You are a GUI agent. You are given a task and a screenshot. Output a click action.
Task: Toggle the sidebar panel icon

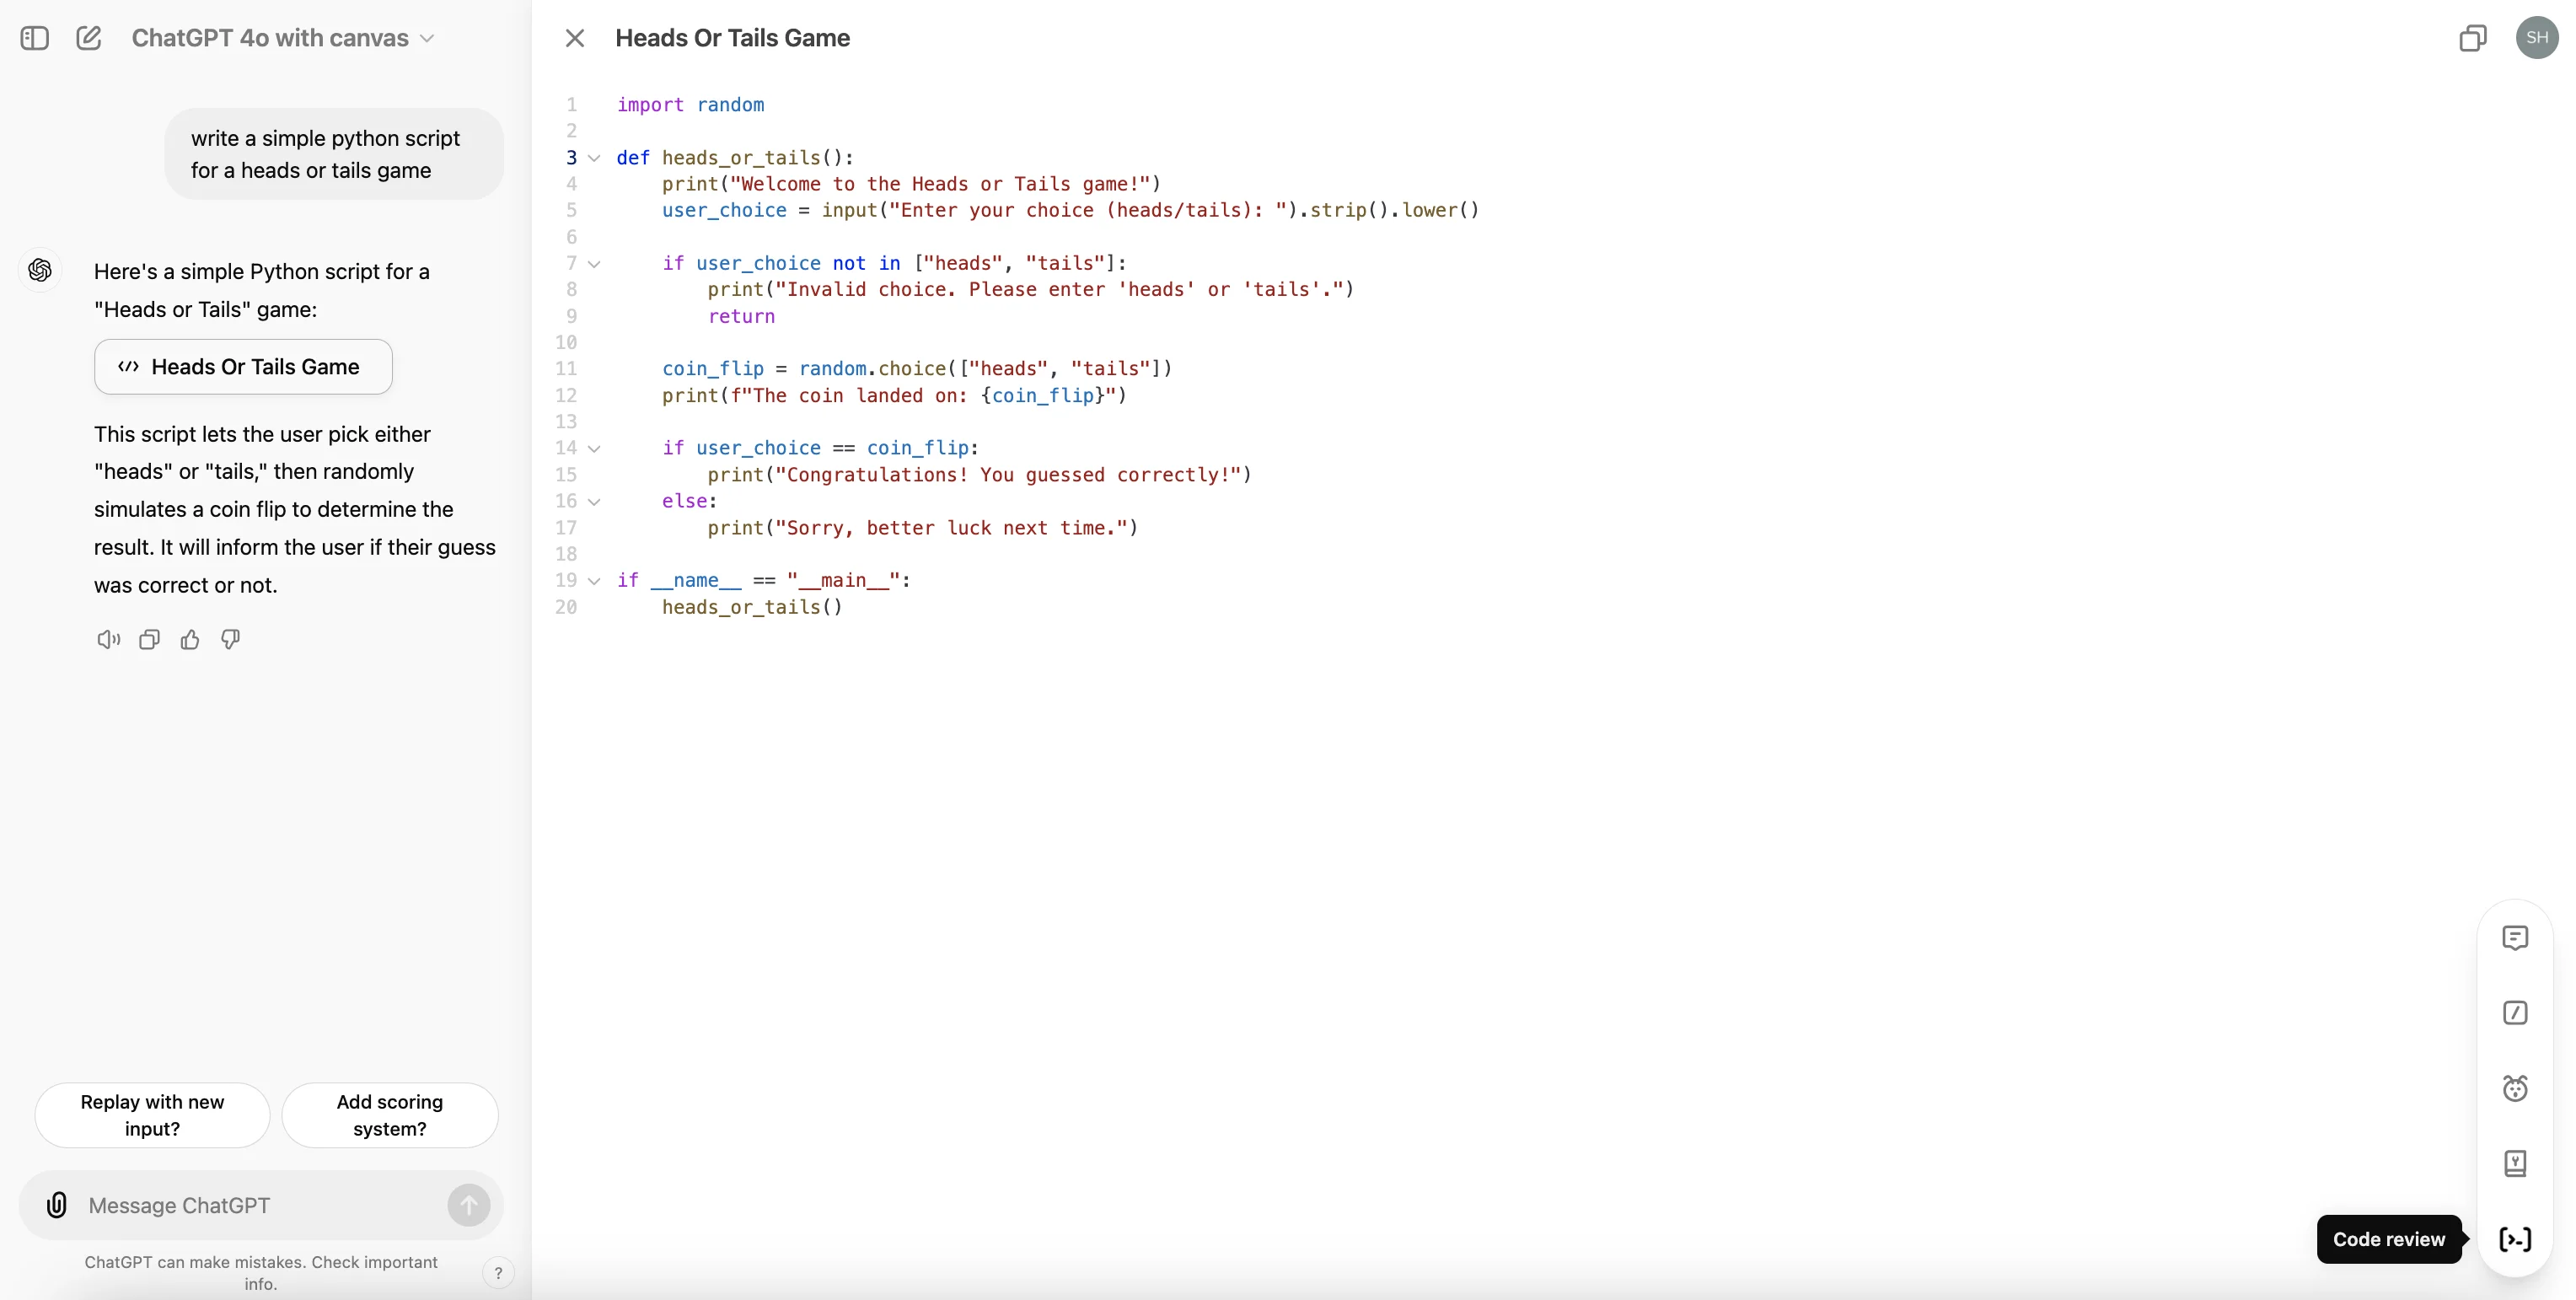35,38
